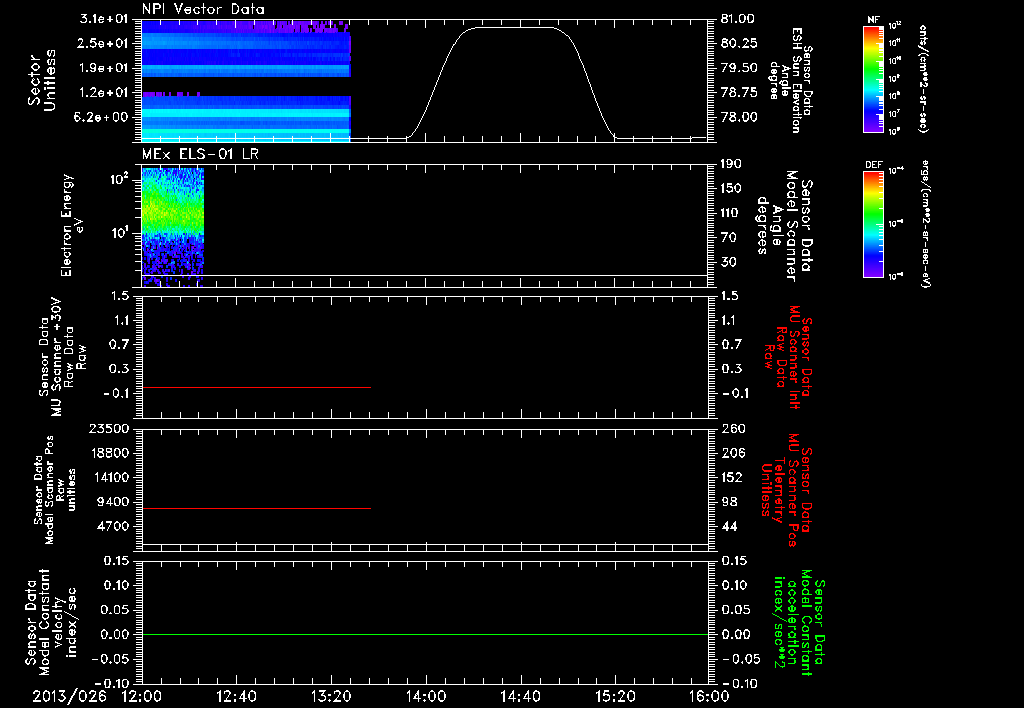Click the NPI Vector Data panel title
The width and height of the screenshot is (1024, 708).
[203, 9]
